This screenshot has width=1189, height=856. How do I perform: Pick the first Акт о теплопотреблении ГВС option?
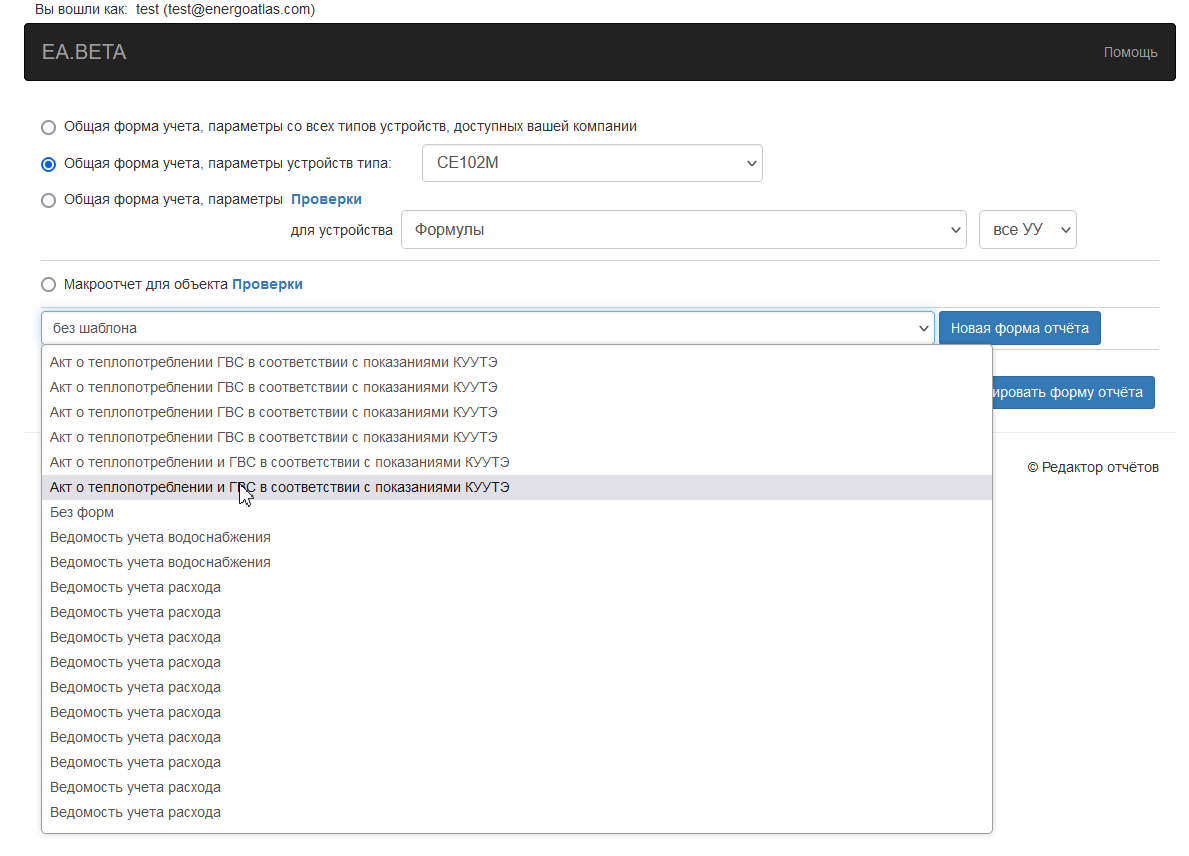274,362
